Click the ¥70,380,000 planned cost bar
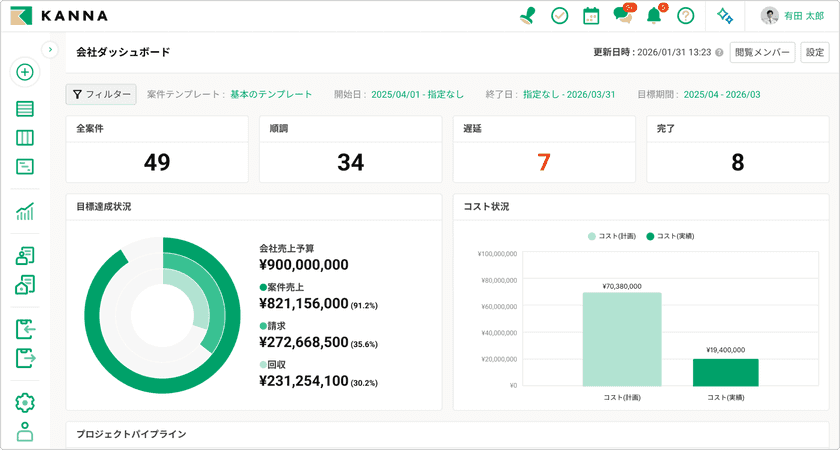The image size is (840, 450). coord(622,339)
